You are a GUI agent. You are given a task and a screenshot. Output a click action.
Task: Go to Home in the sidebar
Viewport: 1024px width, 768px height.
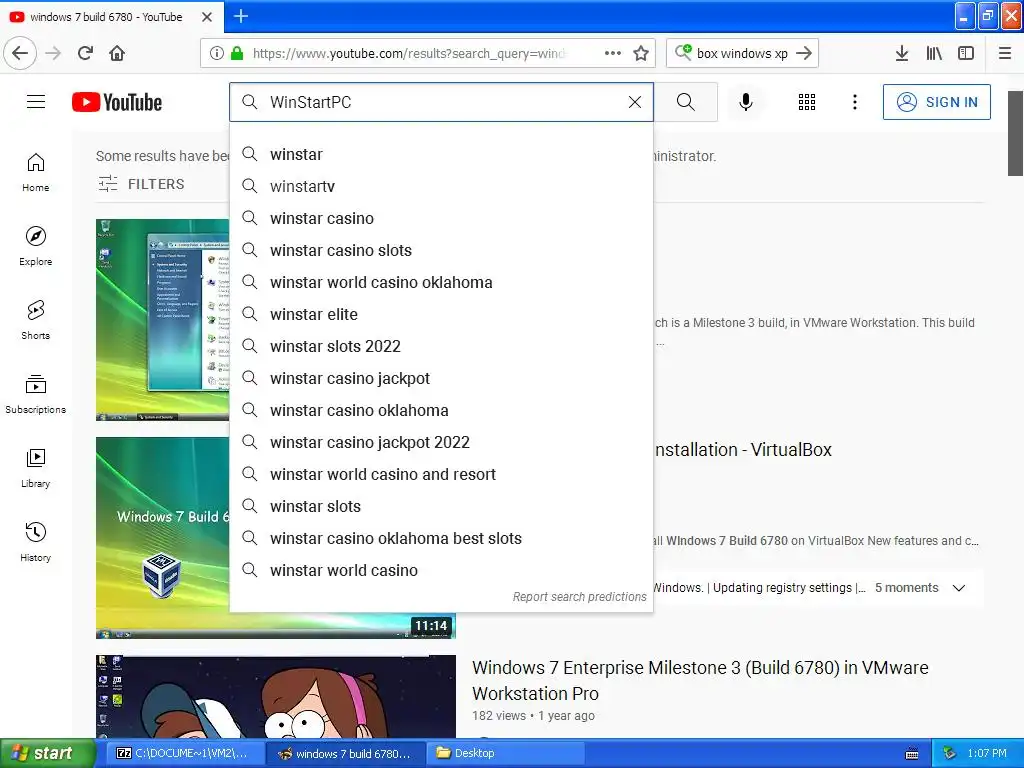tap(36, 172)
